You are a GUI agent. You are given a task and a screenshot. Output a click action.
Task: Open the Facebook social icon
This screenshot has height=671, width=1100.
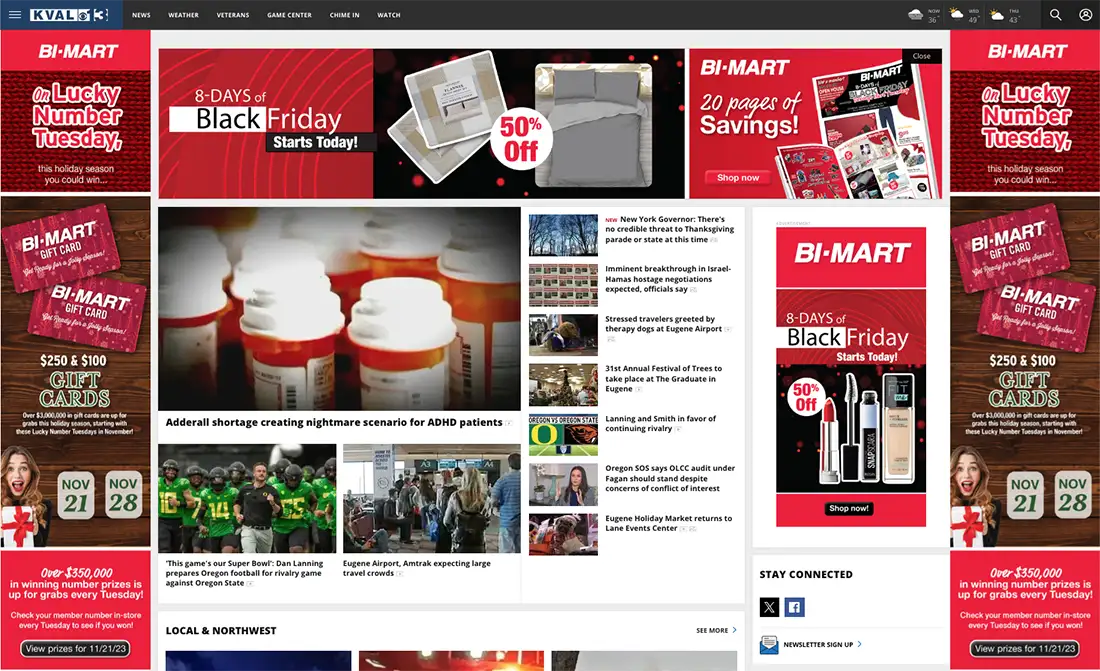(x=795, y=607)
